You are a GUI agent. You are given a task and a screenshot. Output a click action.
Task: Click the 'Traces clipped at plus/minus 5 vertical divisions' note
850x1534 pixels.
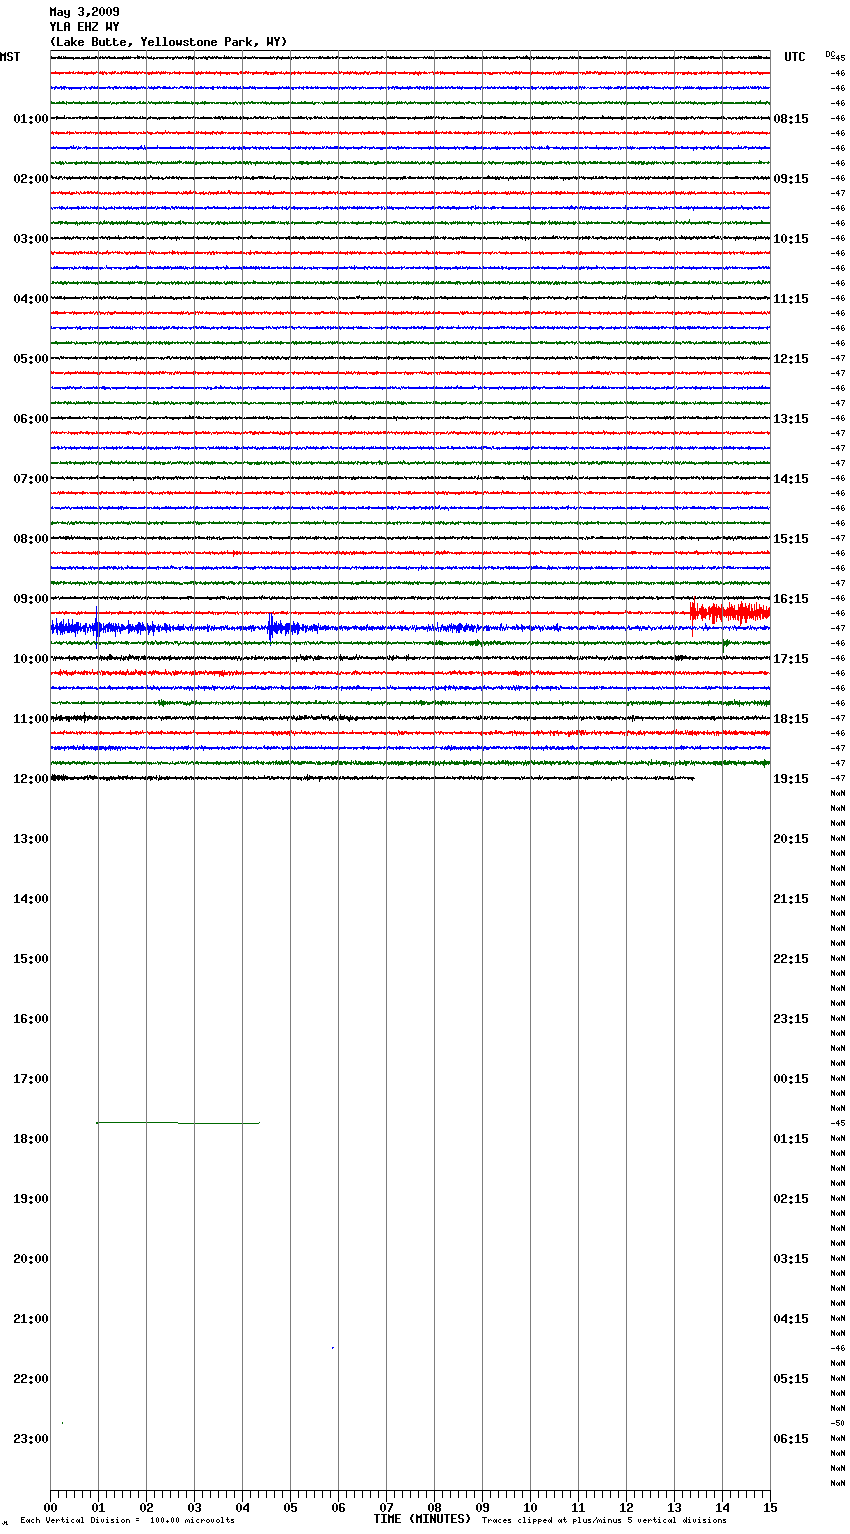tap(604, 1521)
